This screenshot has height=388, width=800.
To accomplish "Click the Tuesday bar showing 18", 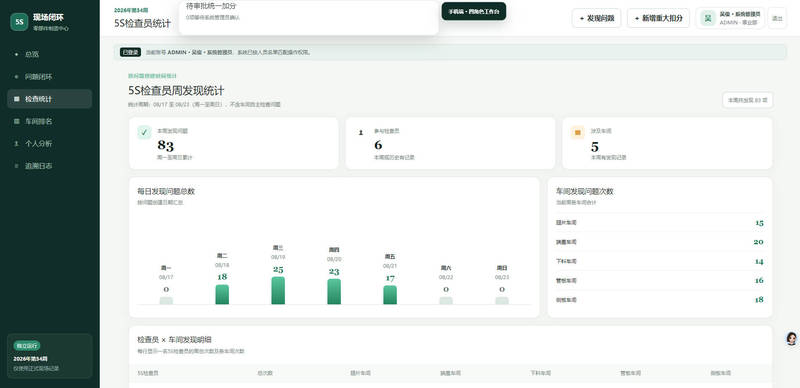I will click(x=222, y=295).
